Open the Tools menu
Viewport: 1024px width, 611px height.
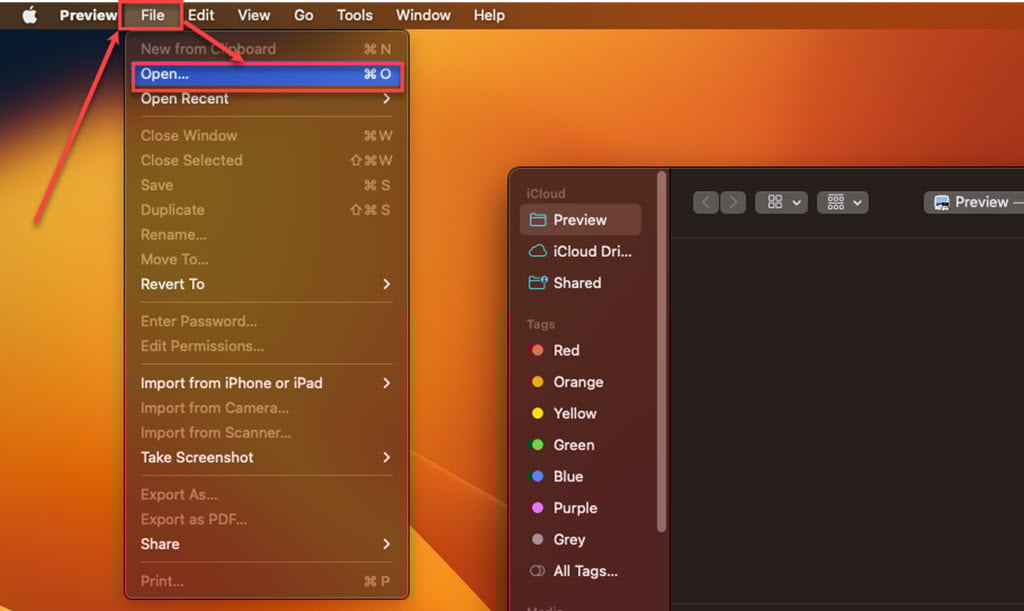pos(355,15)
